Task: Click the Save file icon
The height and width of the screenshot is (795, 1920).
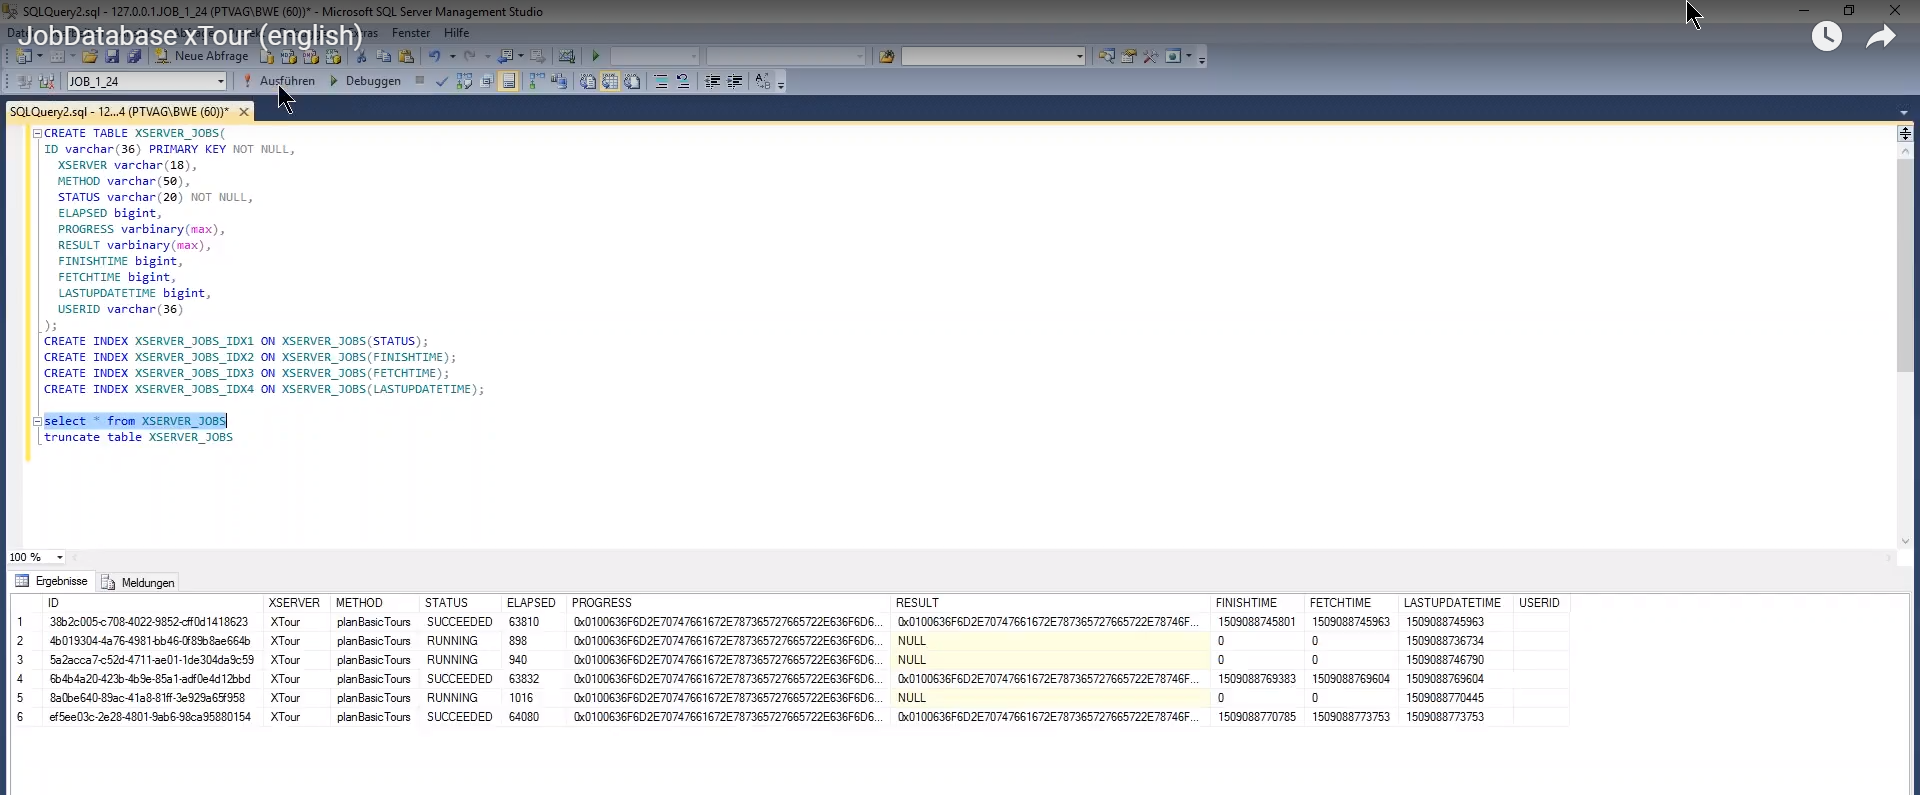Action: point(112,56)
